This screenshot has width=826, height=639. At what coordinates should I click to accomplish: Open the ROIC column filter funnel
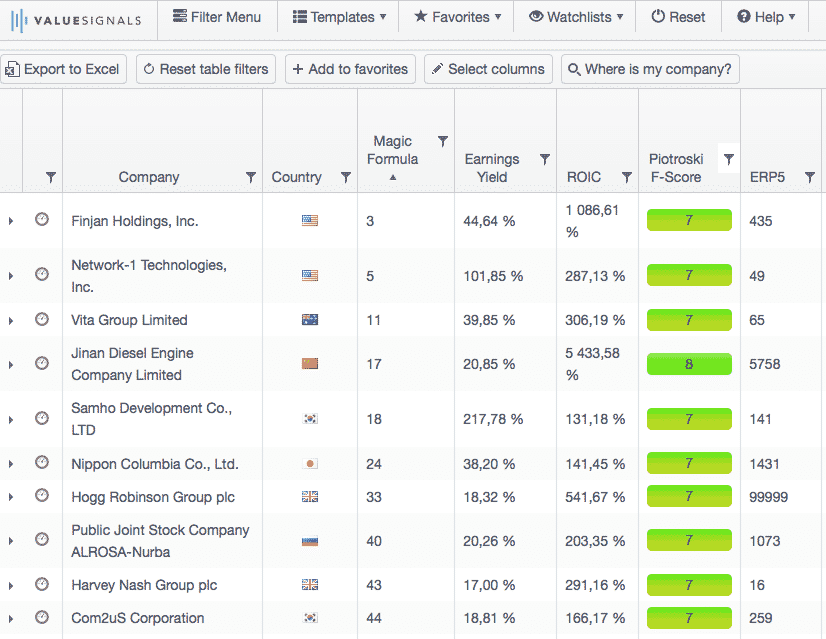click(627, 178)
